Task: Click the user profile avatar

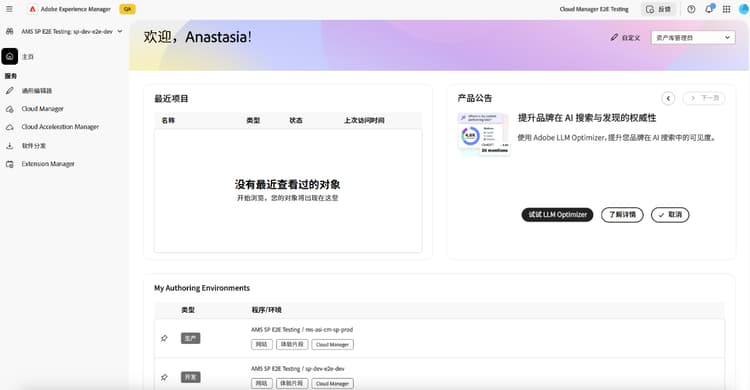Action: (745, 9)
